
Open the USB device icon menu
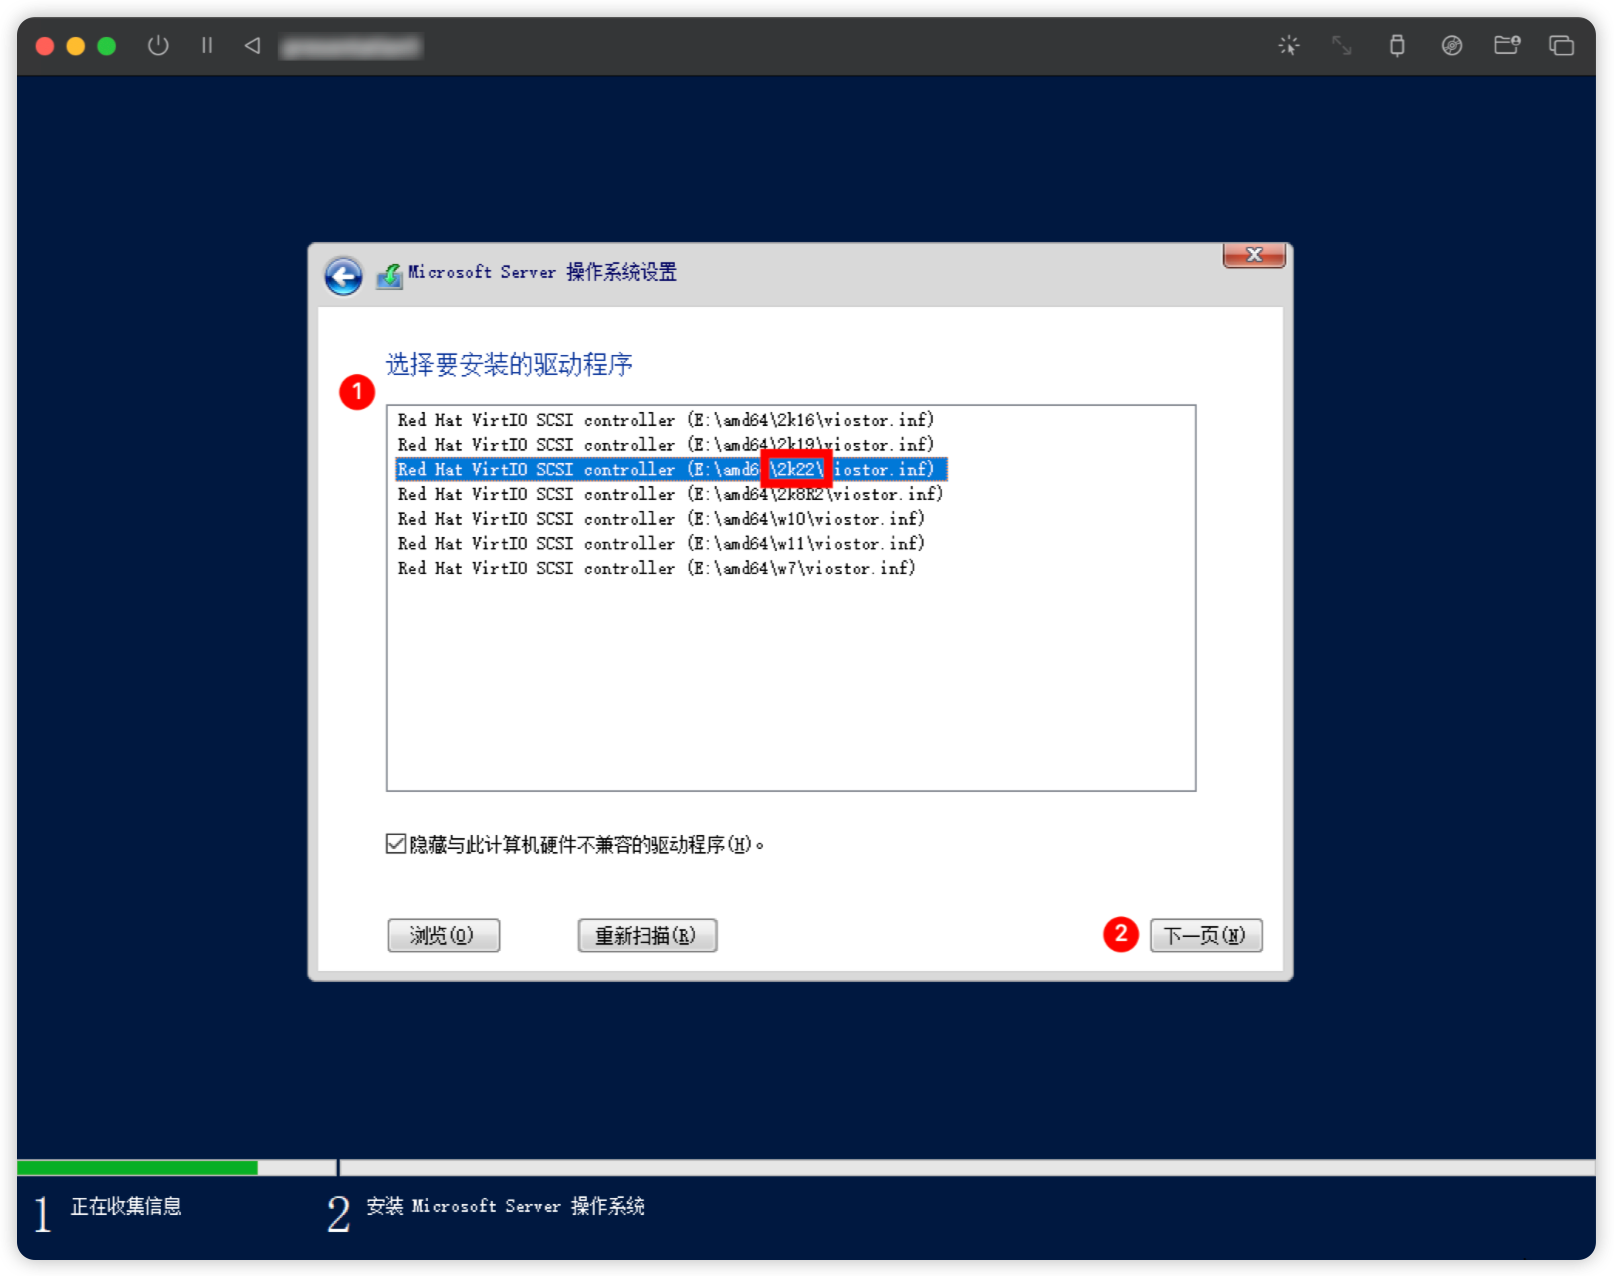pyautogui.click(x=1397, y=45)
